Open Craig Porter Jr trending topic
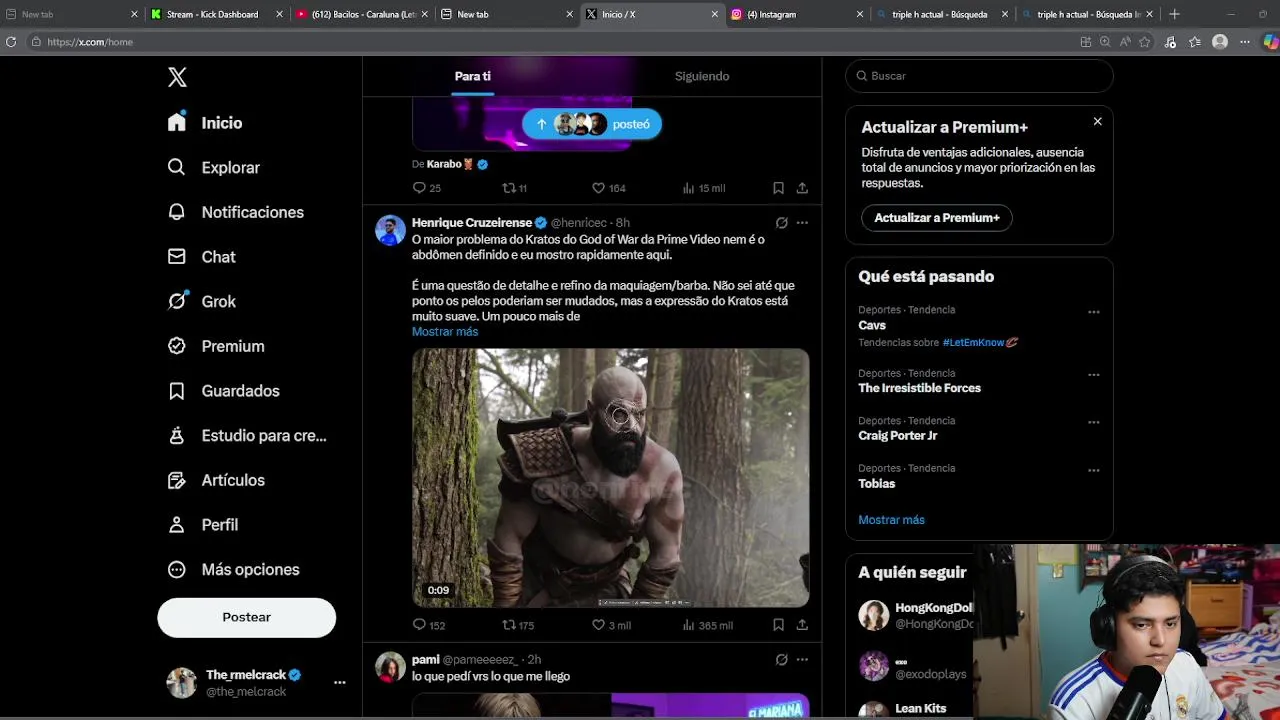 pyautogui.click(x=897, y=436)
